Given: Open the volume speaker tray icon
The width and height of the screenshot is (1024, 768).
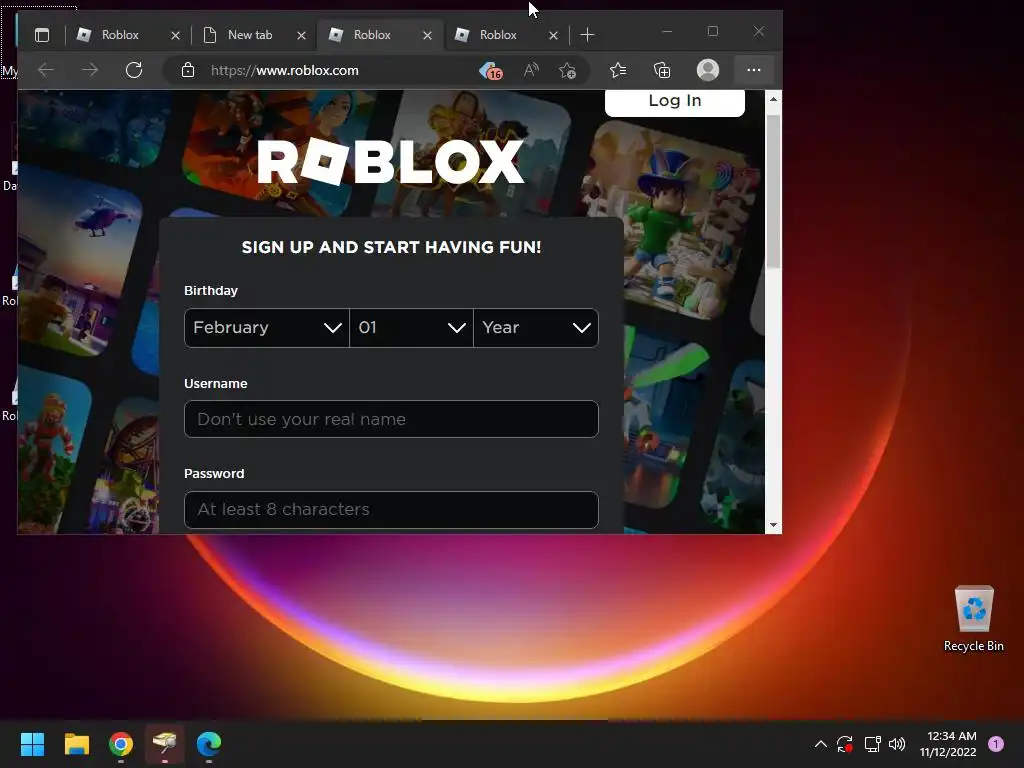Looking at the screenshot, I should click(897, 744).
